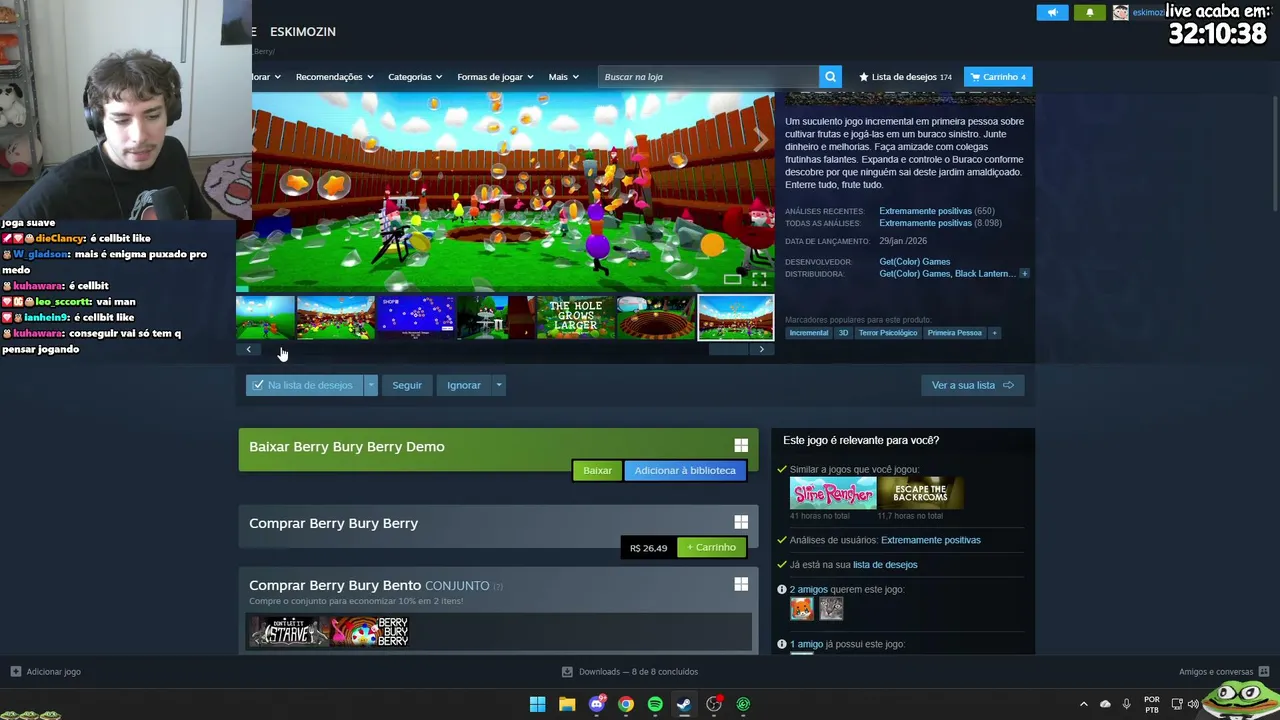Click the microphone icon in system tray
Viewport: 1280px width, 720px height.
pyautogui.click(x=1127, y=704)
